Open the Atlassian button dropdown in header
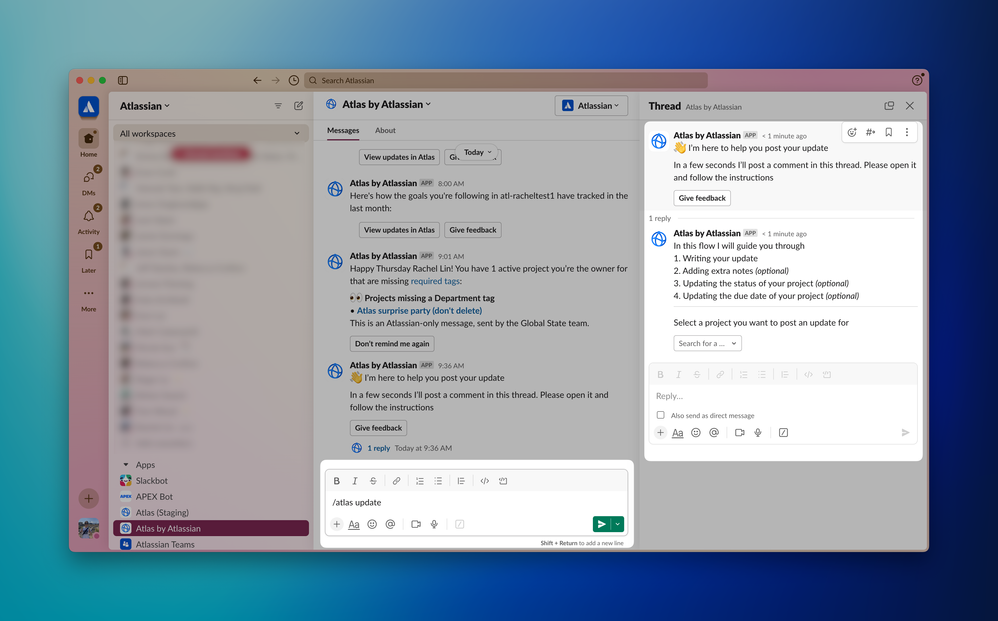 pos(591,106)
